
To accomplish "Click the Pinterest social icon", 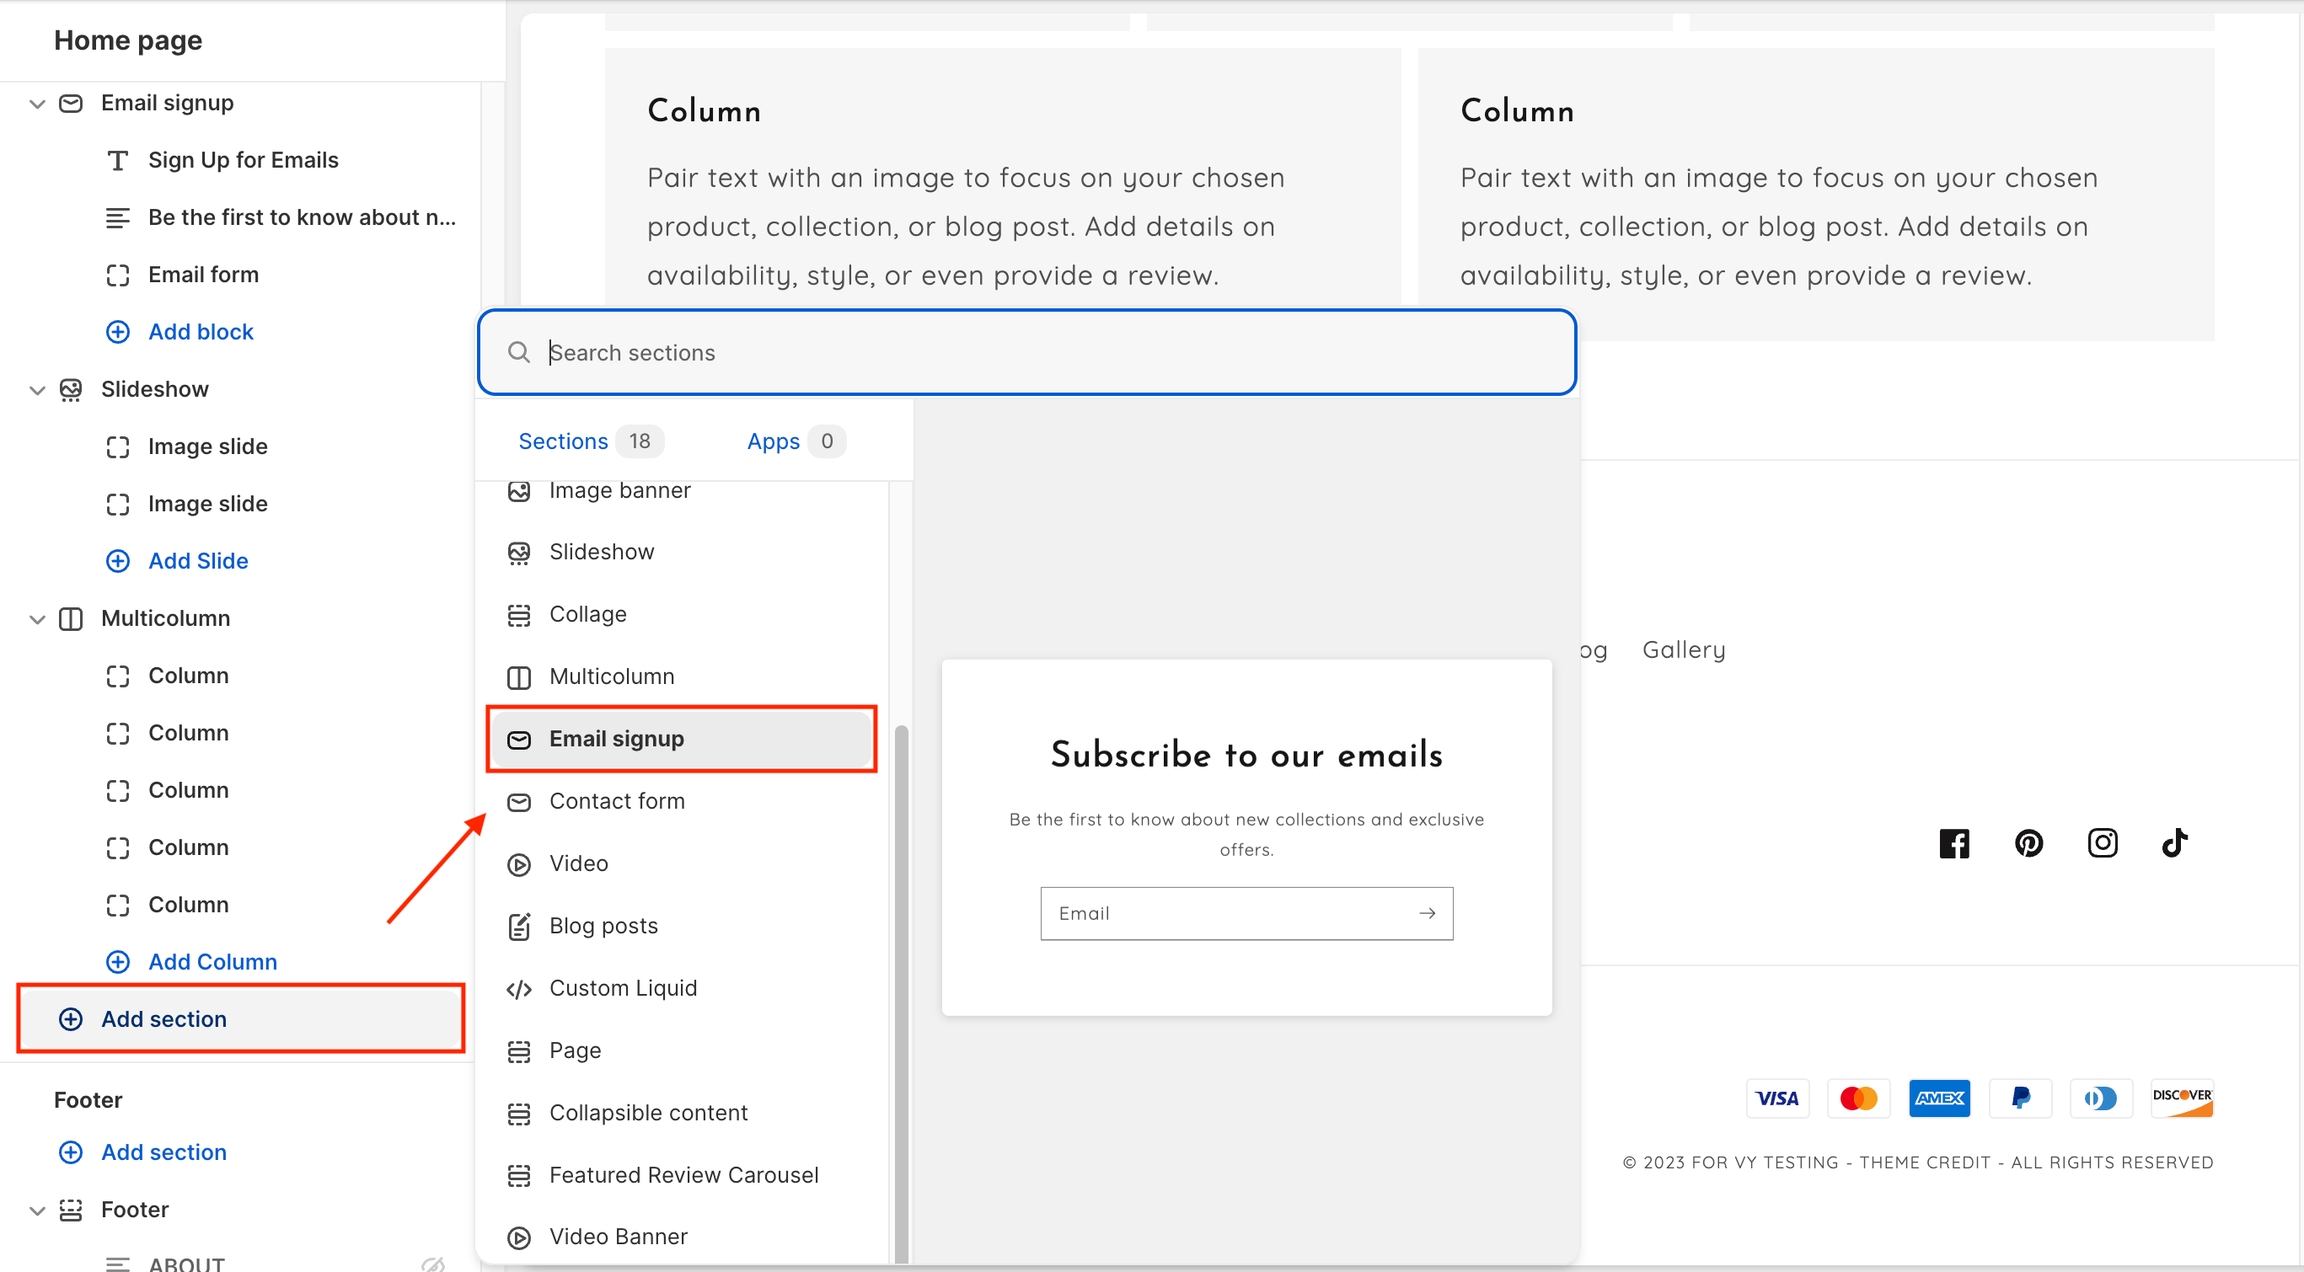I will 2028,843.
